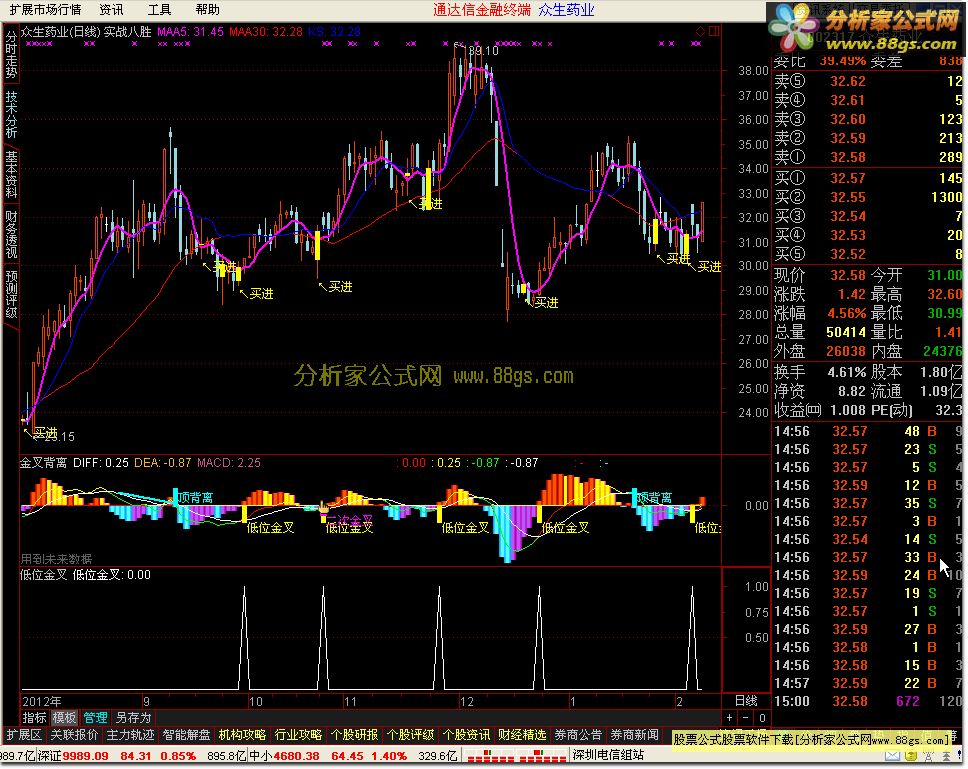Open 预测评级 side tab

click(10, 294)
